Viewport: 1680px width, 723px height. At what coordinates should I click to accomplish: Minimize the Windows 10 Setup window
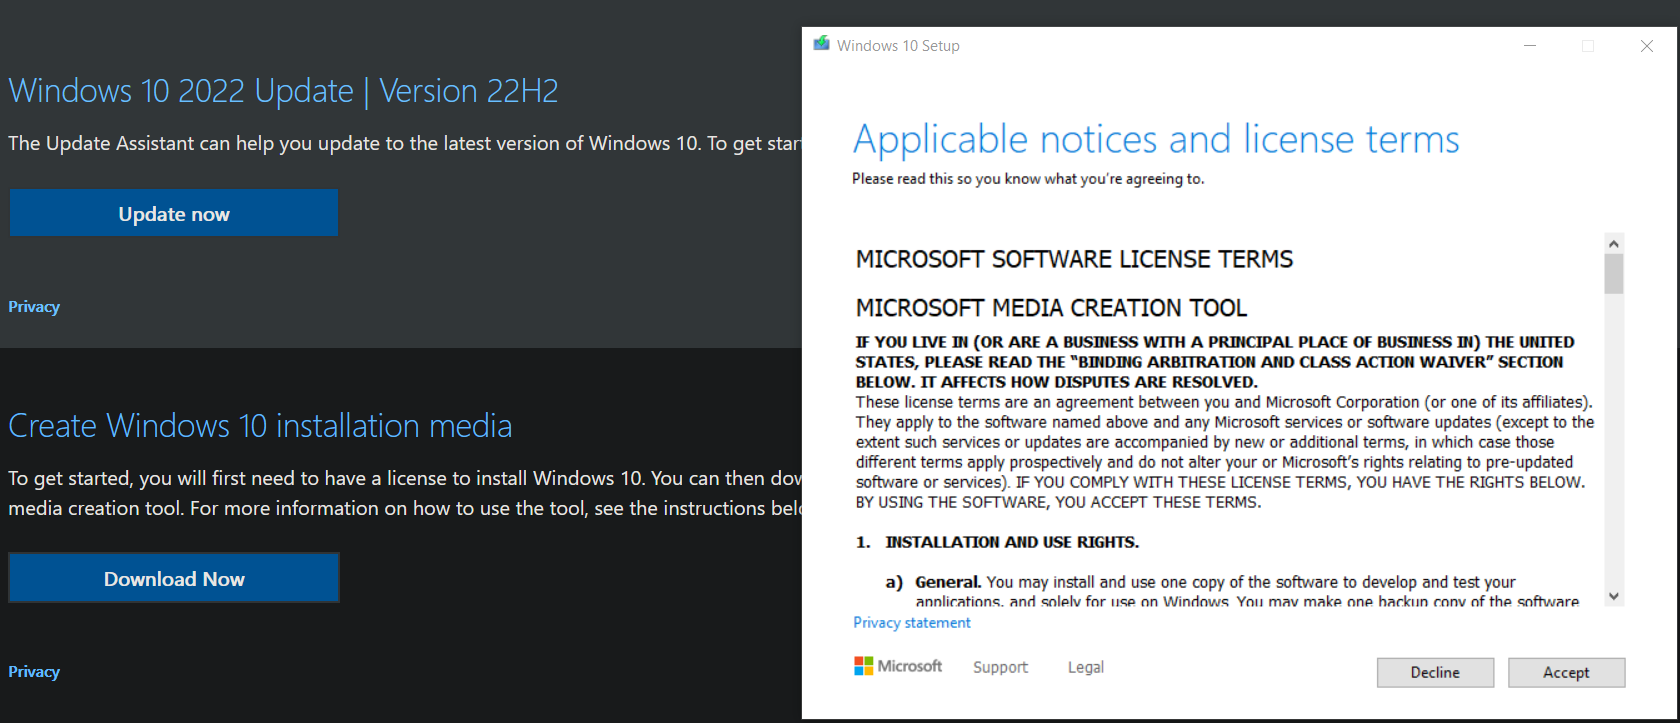point(1529,46)
